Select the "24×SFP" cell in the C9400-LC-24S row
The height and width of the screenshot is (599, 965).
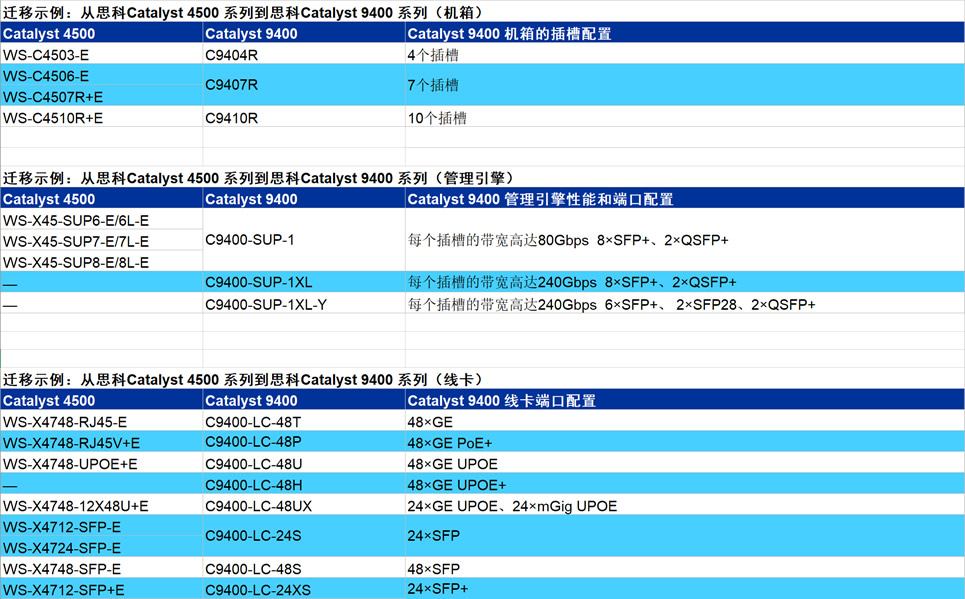685,536
